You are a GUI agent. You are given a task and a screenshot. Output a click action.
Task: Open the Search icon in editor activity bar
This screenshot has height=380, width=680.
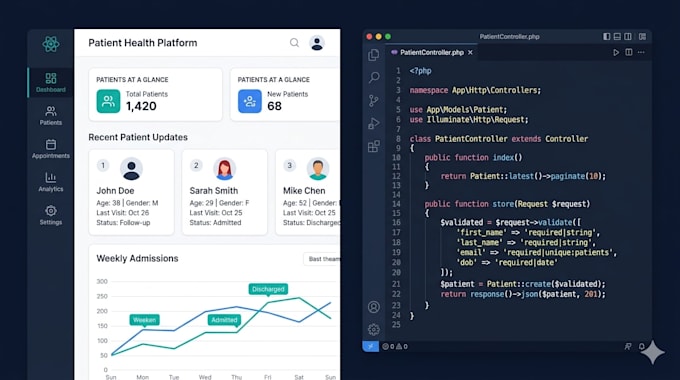[x=373, y=77]
